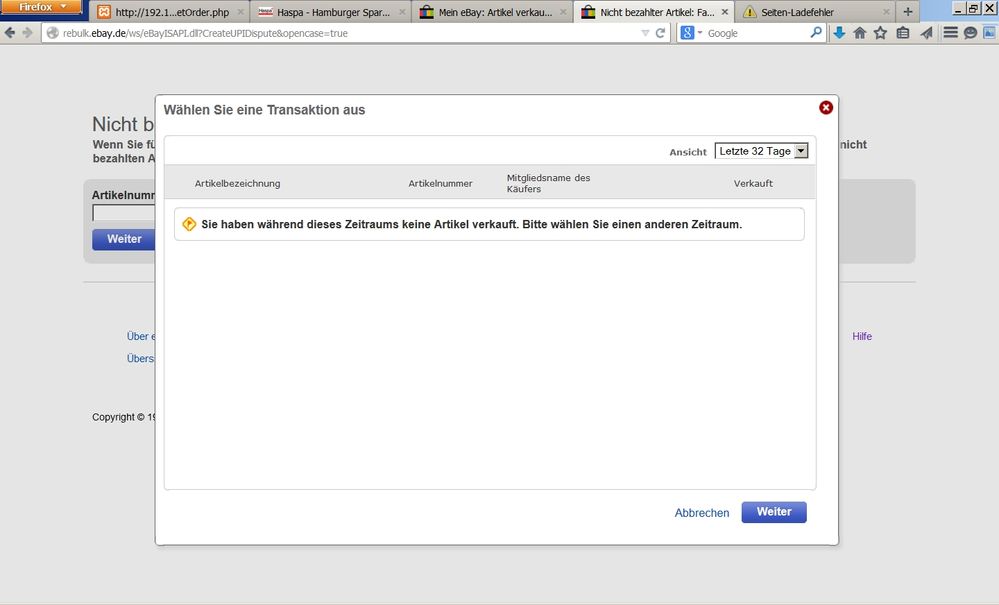Reload the current page

660,33
